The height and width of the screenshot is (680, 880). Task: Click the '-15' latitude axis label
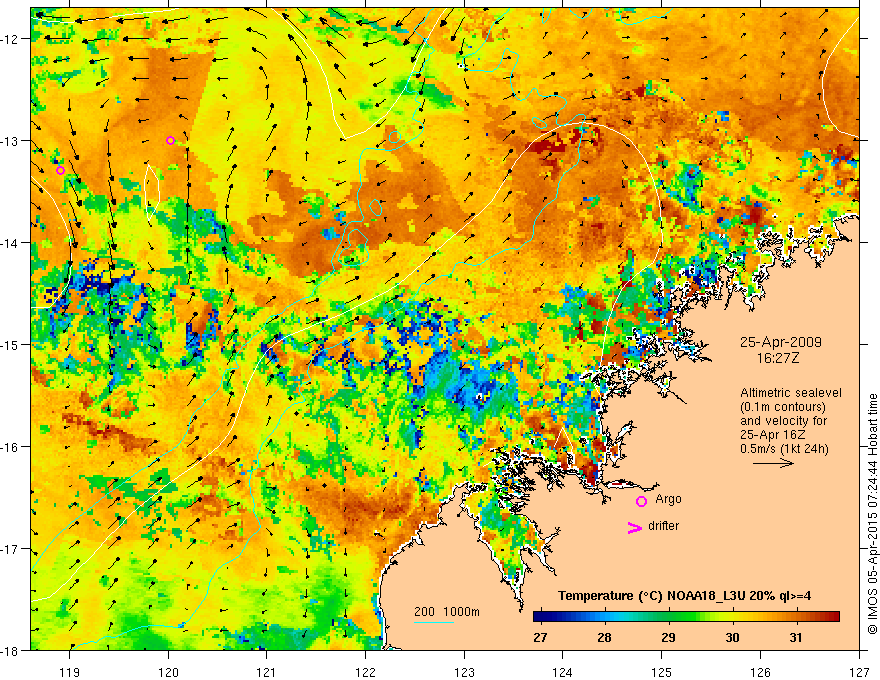point(11,344)
